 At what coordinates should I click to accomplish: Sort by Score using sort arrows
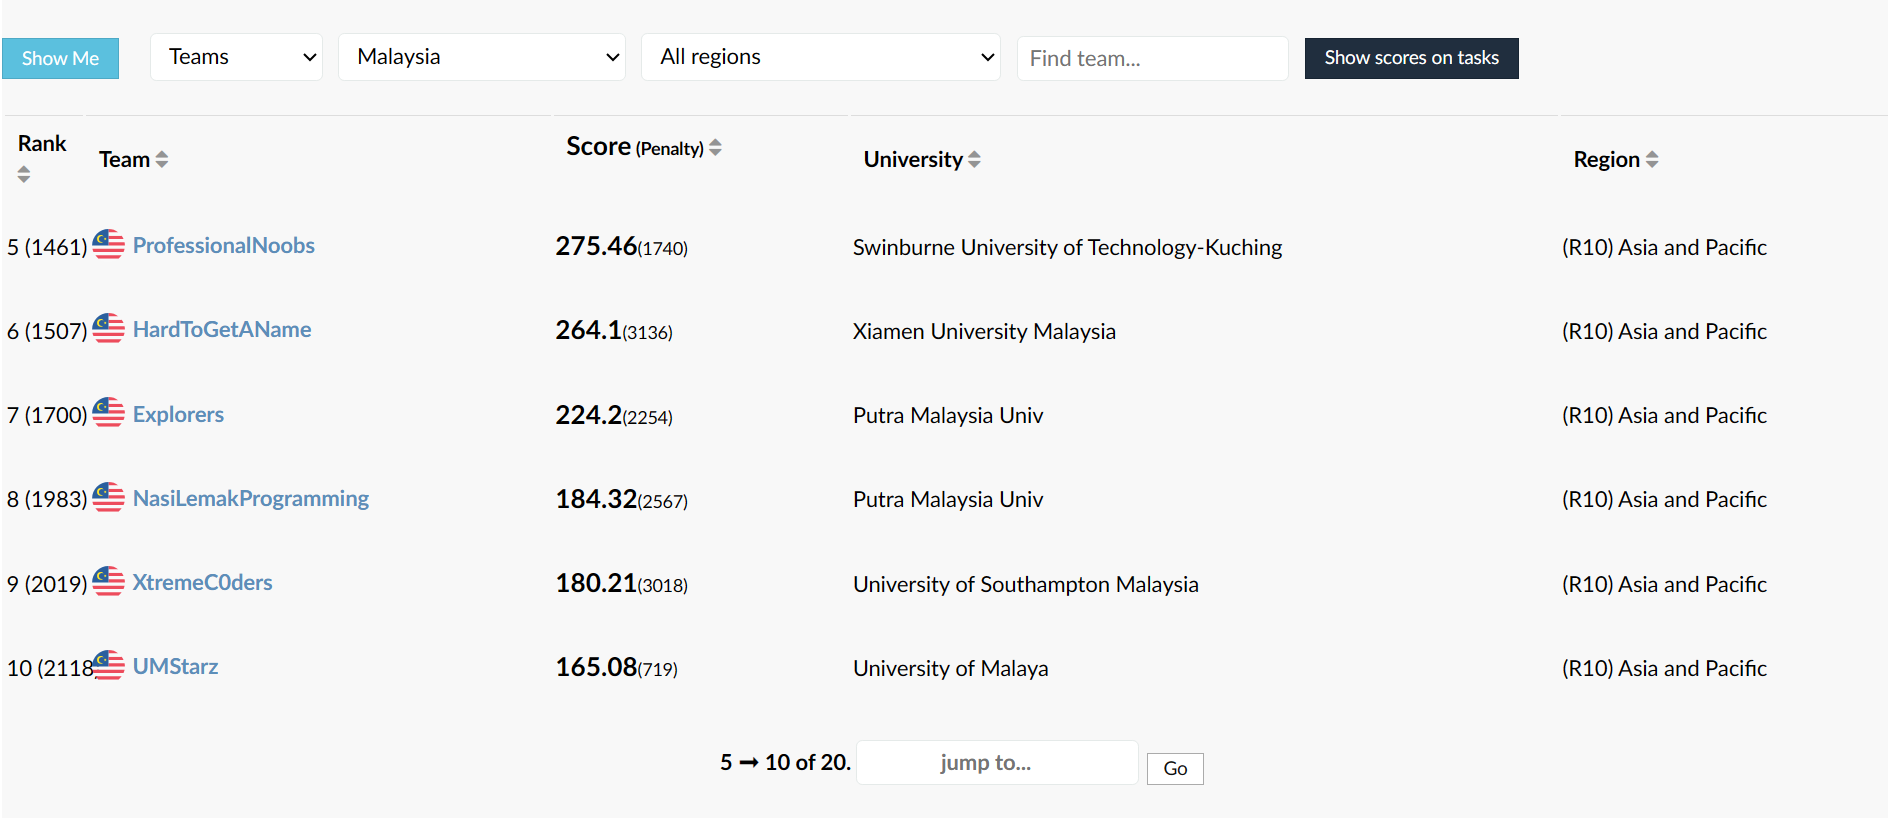coord(715,147)
